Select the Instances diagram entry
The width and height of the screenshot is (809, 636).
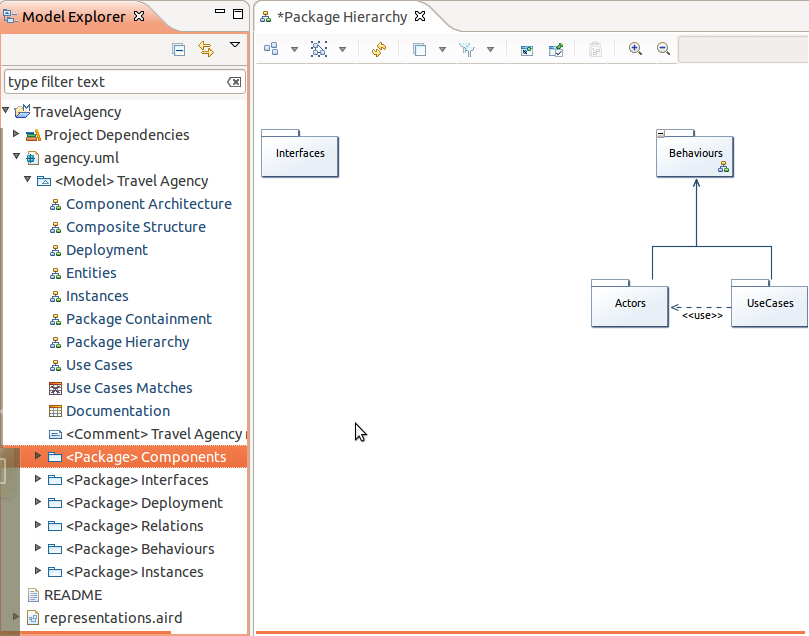pos(97,296)
